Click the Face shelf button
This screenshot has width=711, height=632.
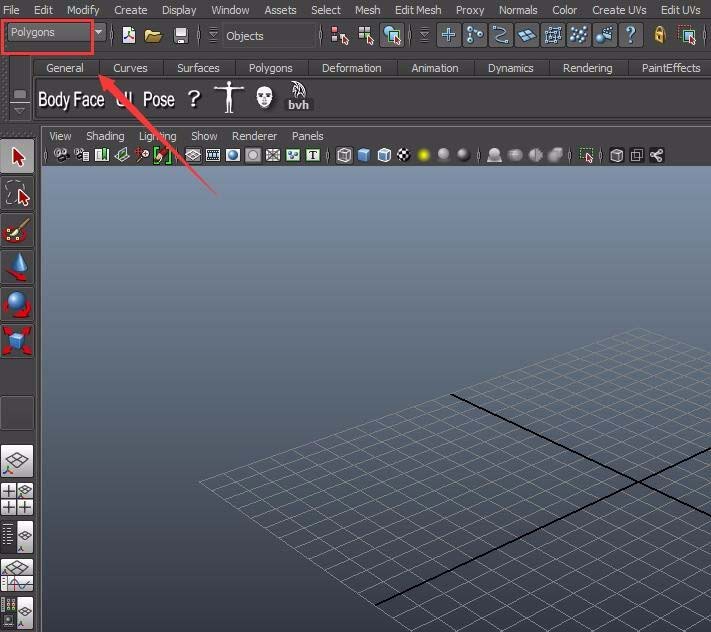click(89, 99)
